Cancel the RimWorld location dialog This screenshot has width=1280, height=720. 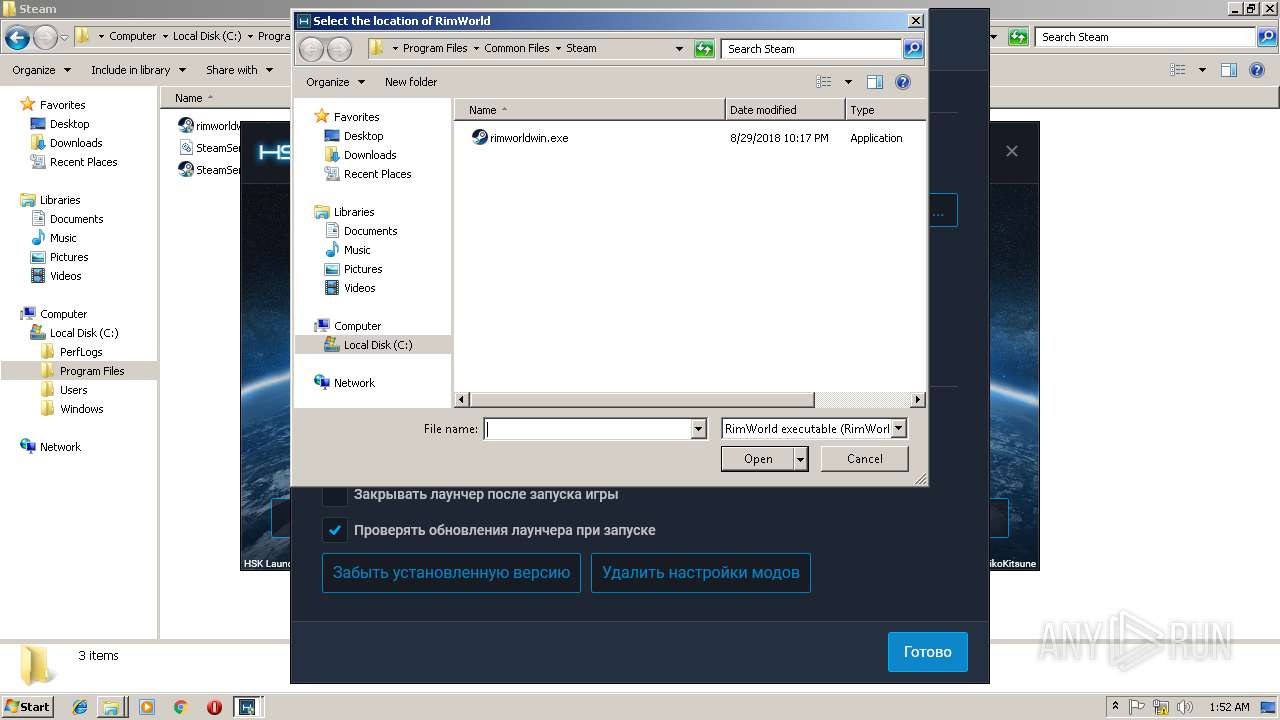pos(864,459)
